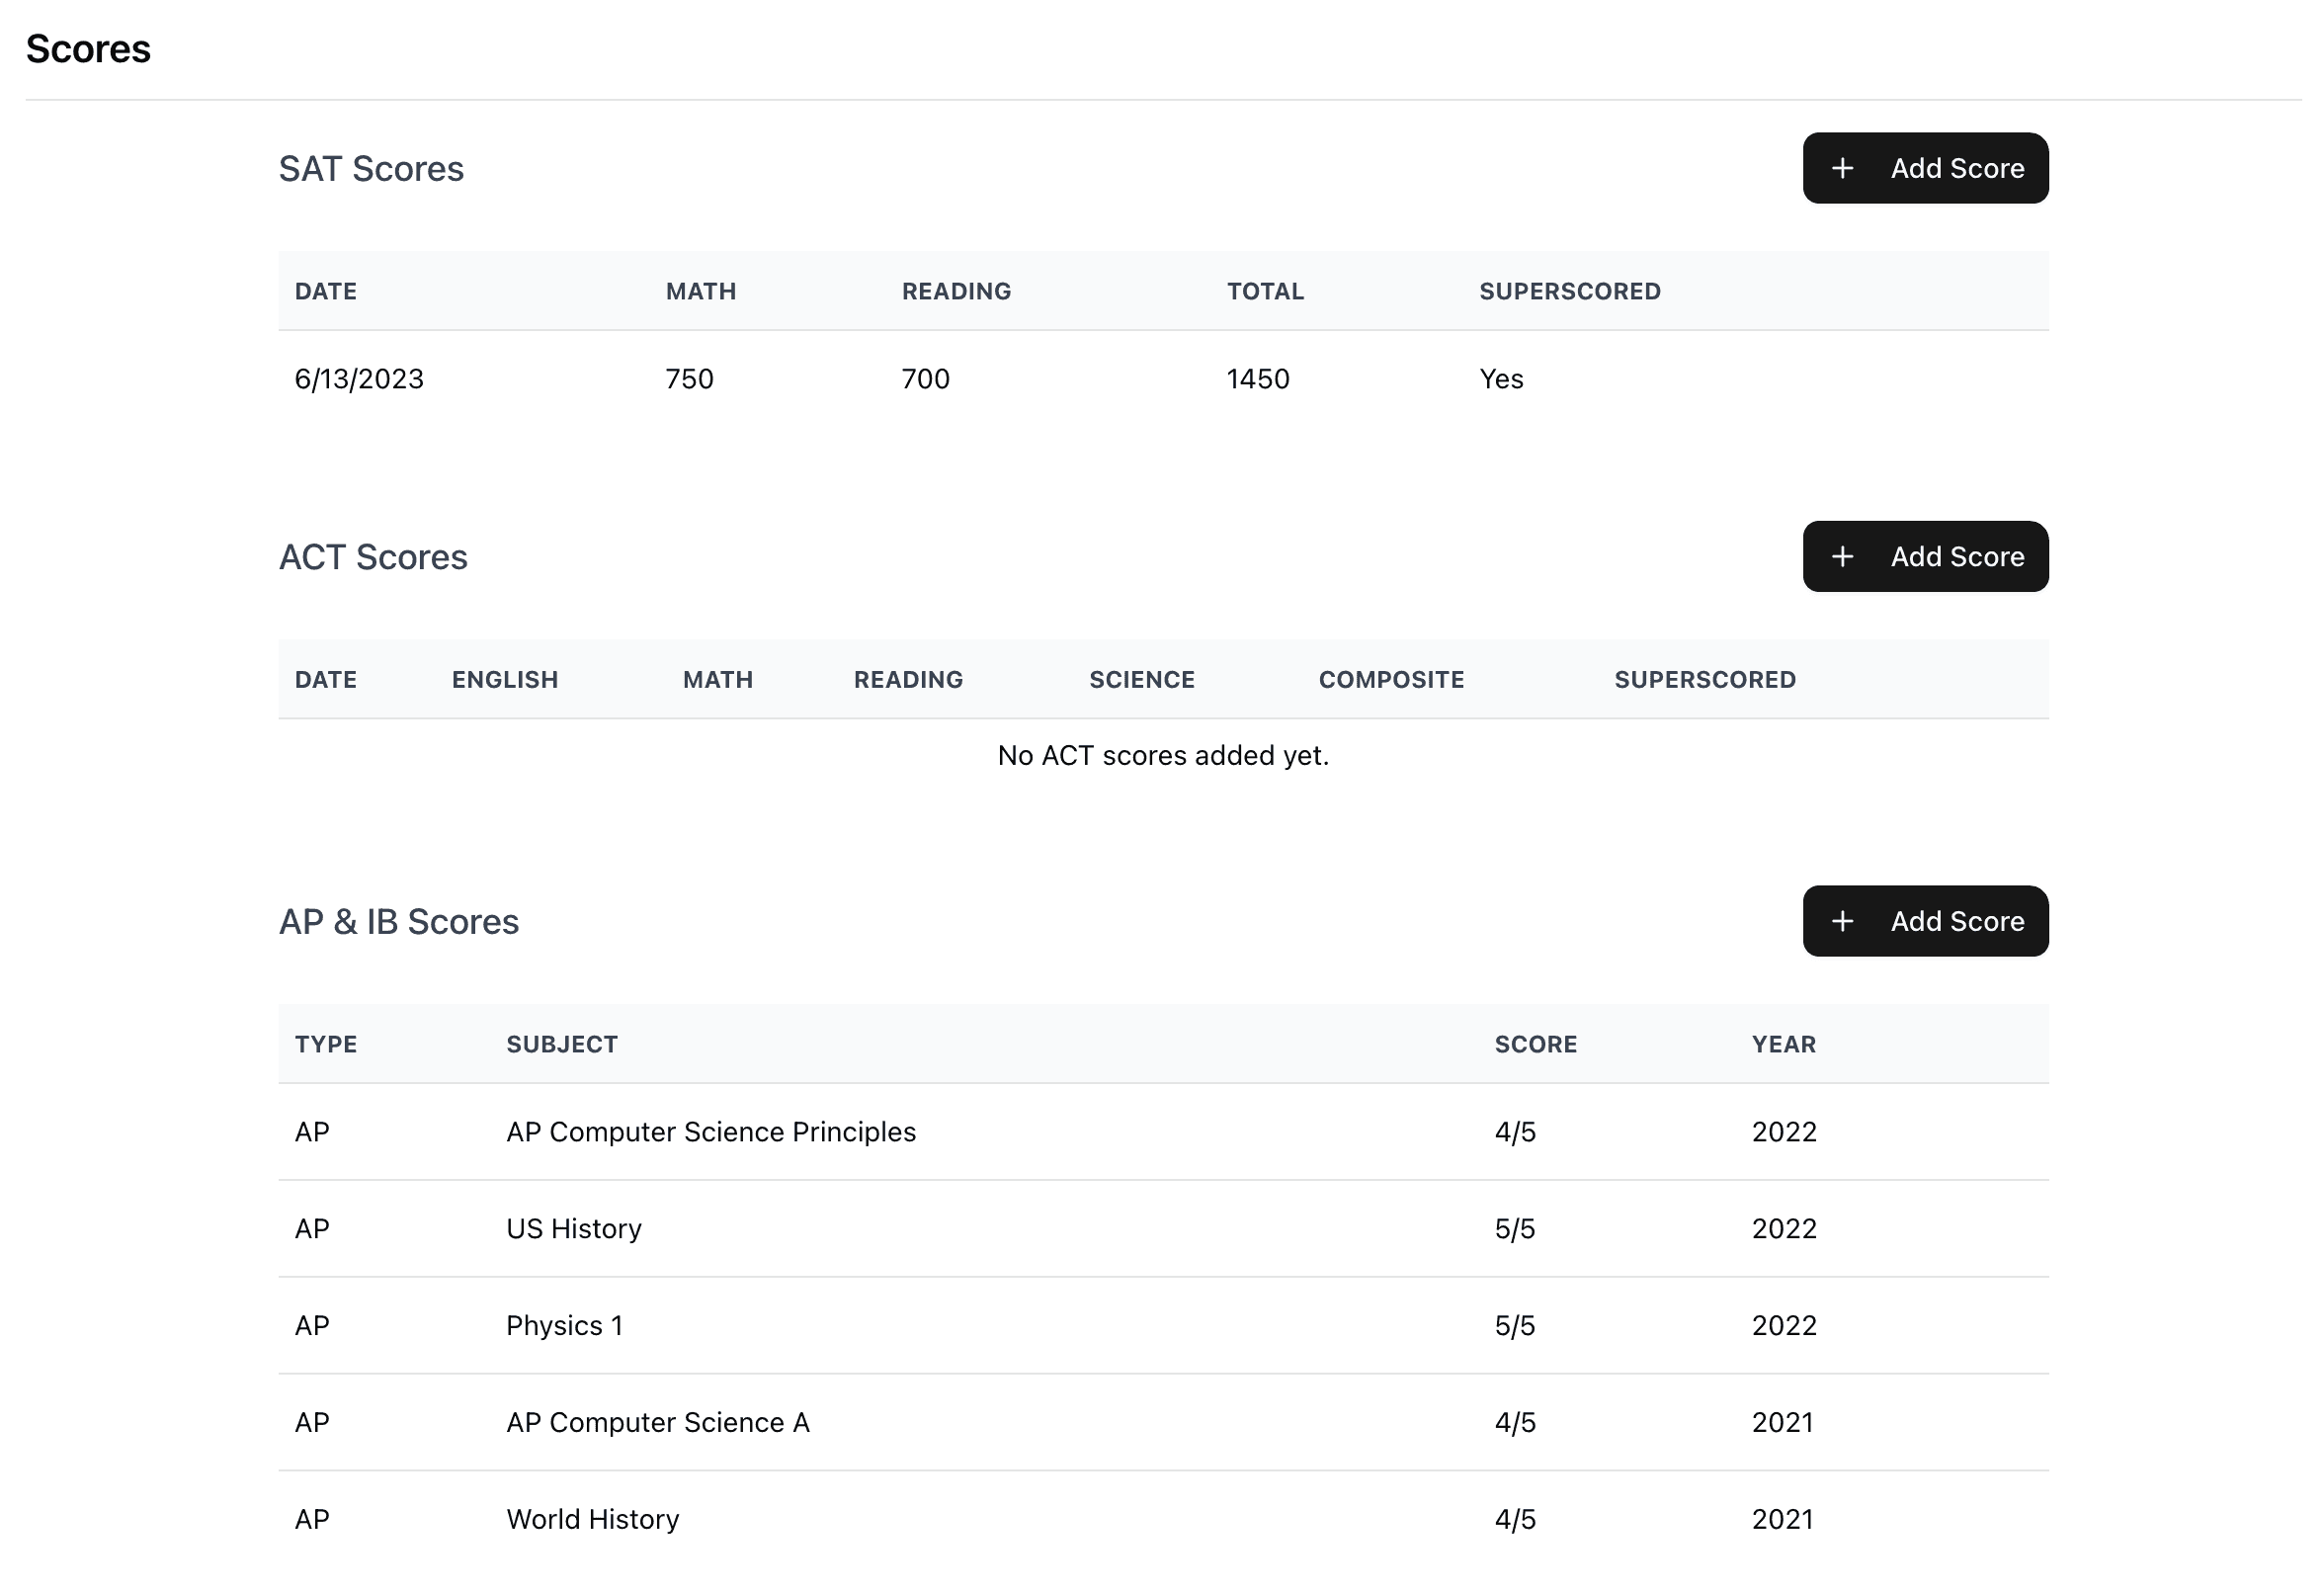Viewport: 2324px width, 1593px height.
Task: Click the Physics 1 score entry
Action: pyautogui.click(x=564, y=1326)
